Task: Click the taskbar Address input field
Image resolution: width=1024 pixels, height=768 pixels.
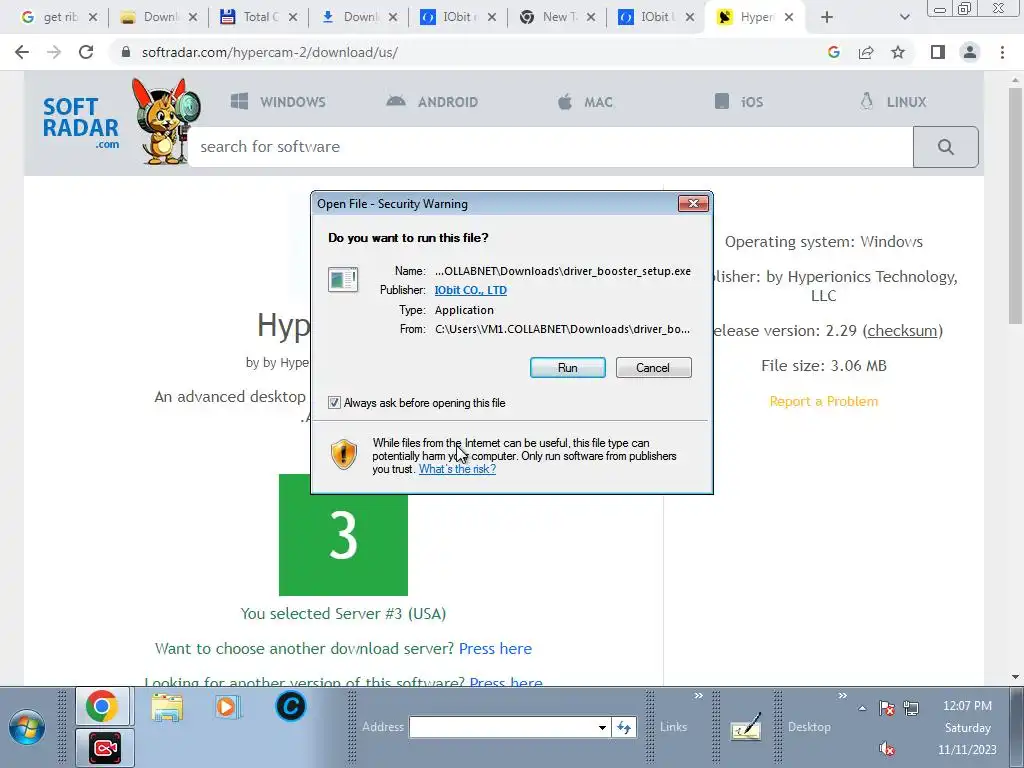Action: coord(502,727)
